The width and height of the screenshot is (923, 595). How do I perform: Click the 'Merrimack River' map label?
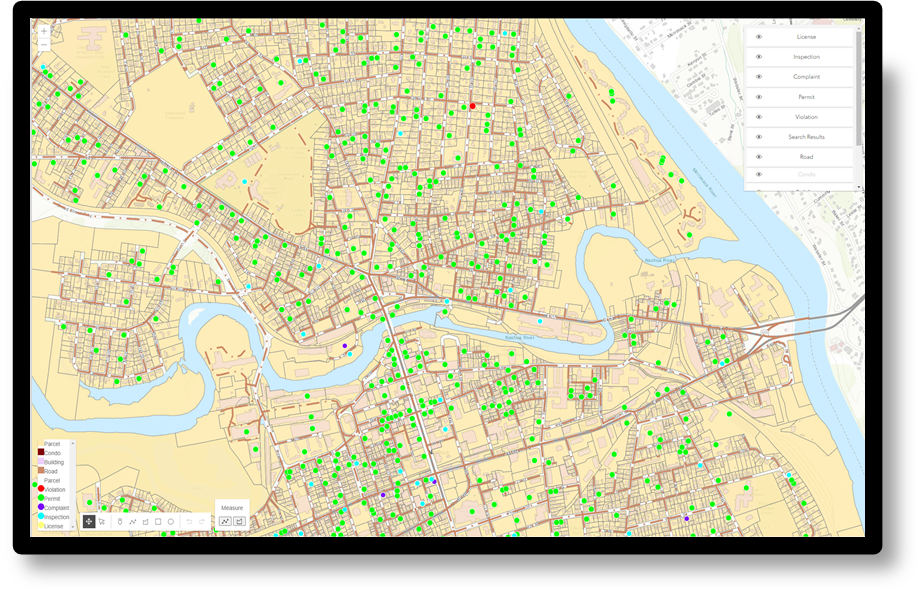[x=705, y=183]
